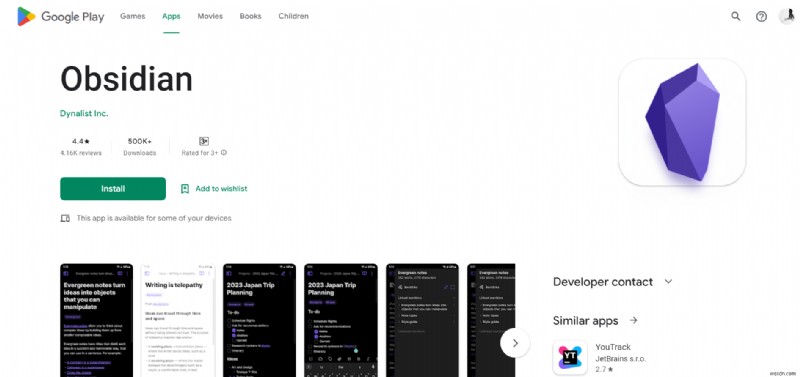Click the device availability notice text
The width and height of the screenshot is (800, 377).
[x=154, y=218]
